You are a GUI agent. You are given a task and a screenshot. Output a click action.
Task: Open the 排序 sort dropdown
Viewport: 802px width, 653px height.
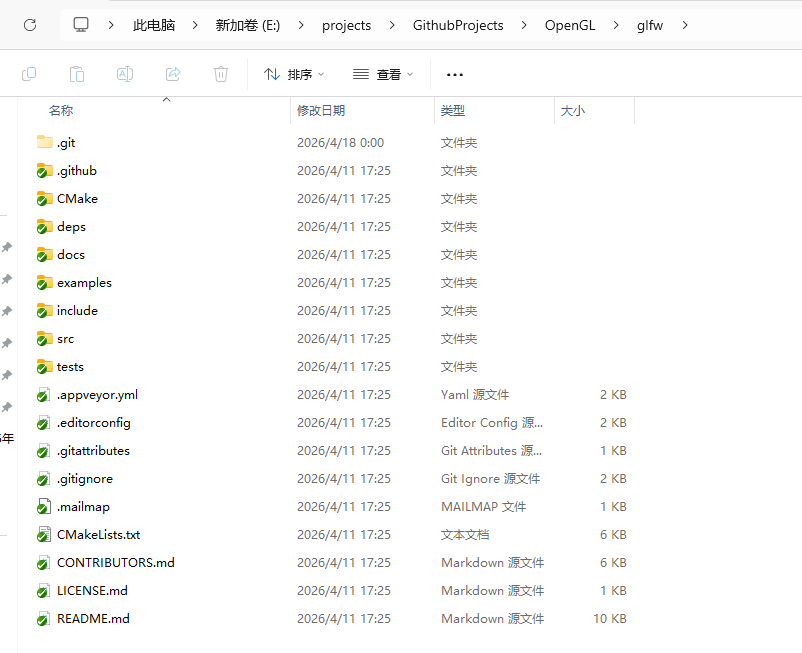coord(294,75)
